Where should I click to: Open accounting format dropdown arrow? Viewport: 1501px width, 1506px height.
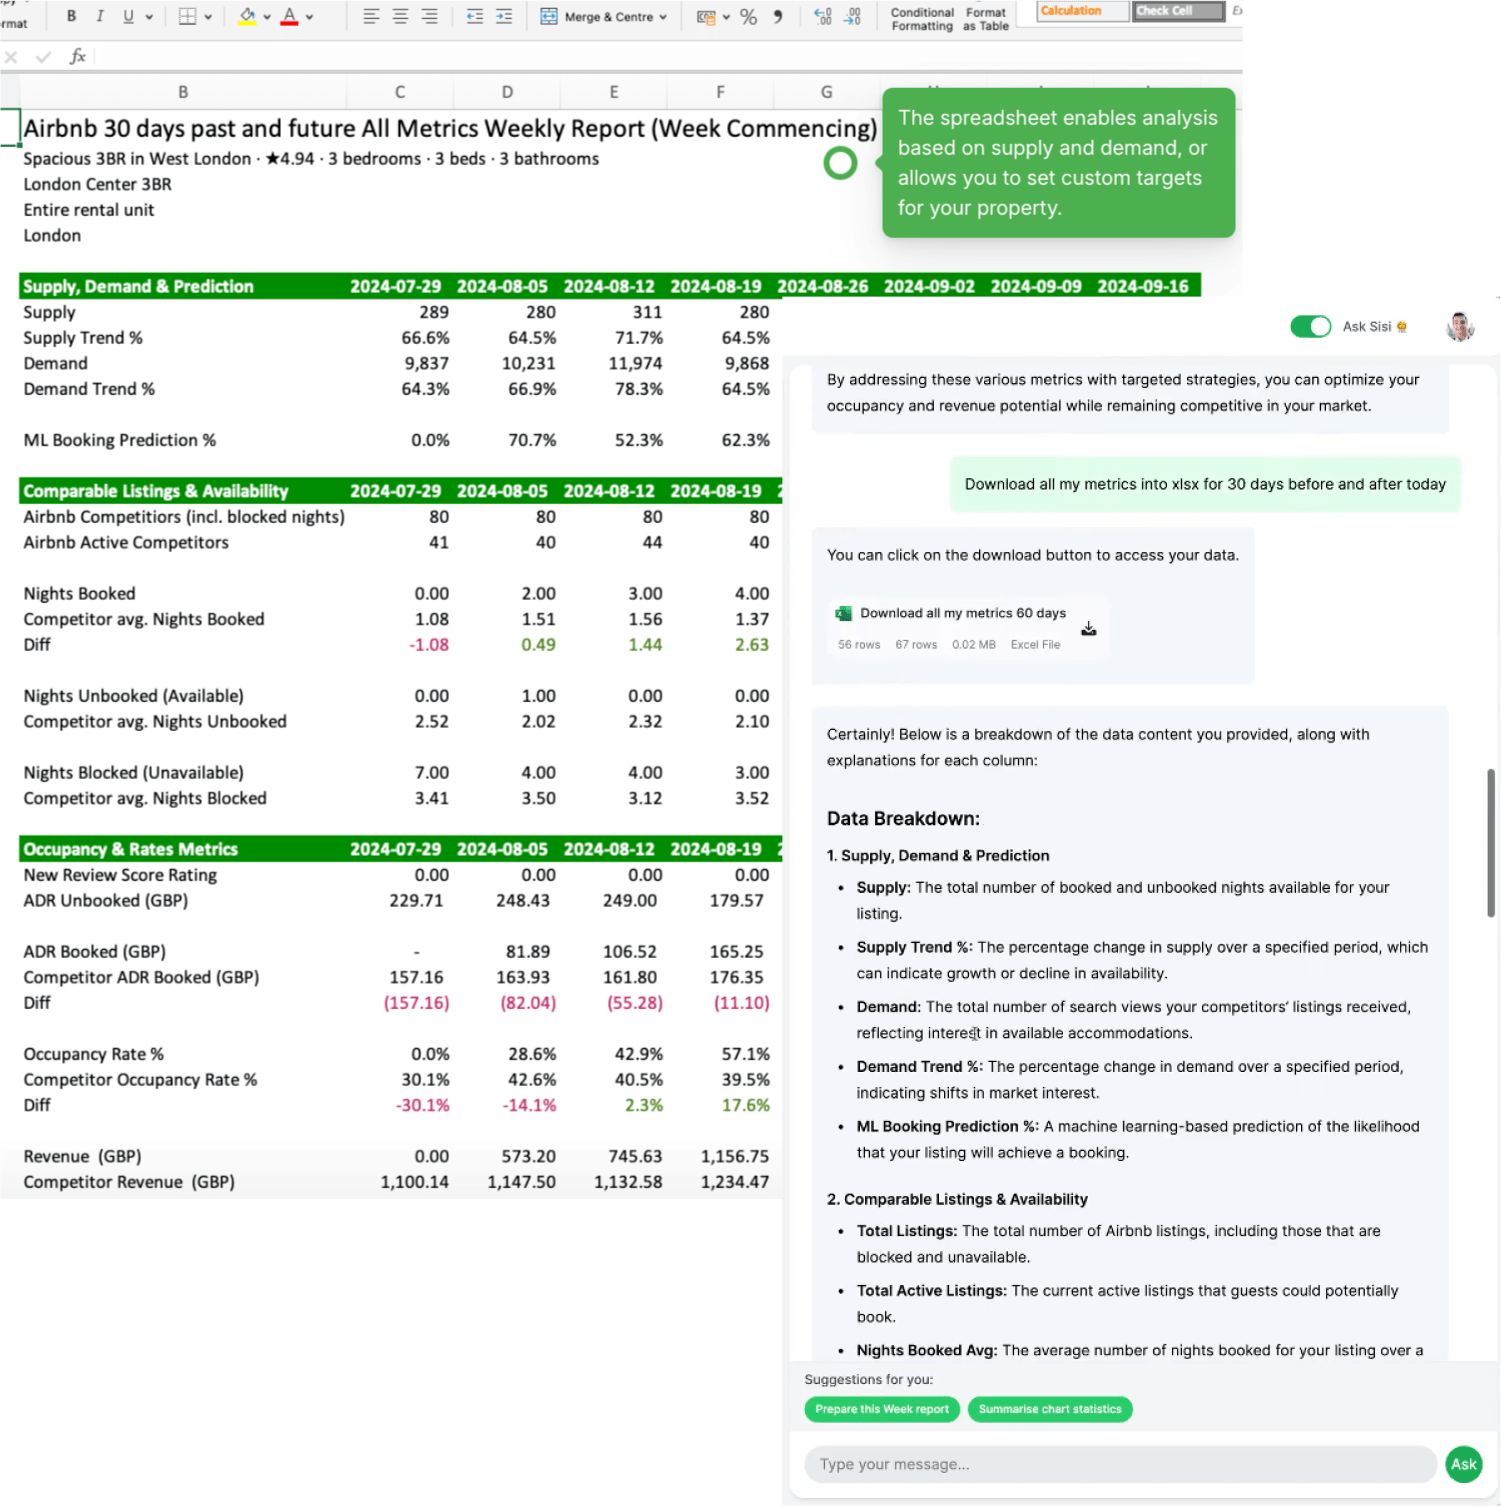[x=726, y=17]
